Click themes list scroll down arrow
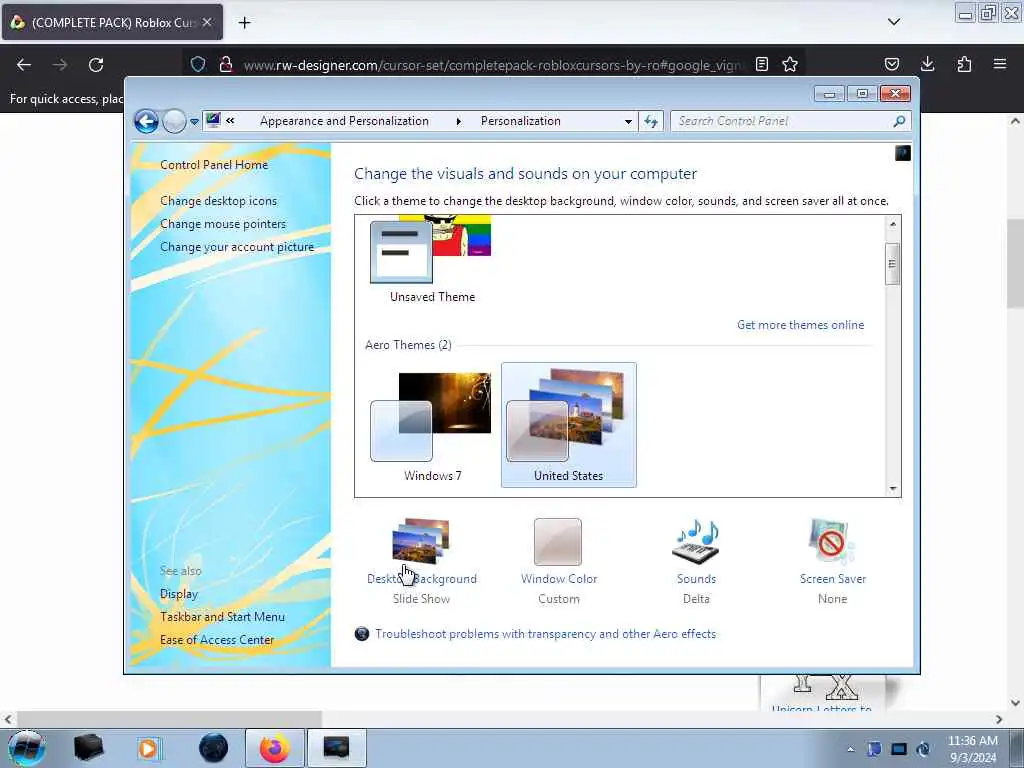The height and width of the screenshot is (768, 1024). coord(893,488)
